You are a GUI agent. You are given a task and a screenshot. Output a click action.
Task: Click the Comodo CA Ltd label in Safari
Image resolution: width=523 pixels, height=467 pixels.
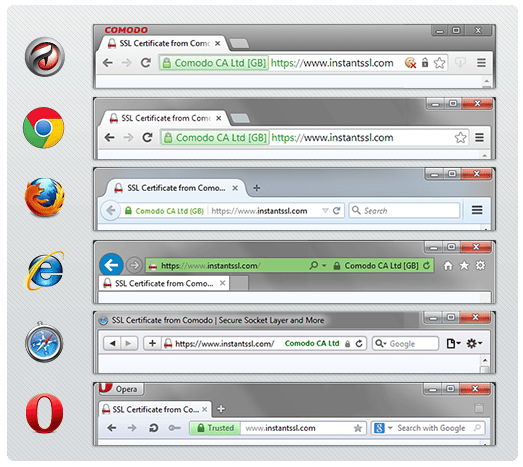[x=312, y=343]
